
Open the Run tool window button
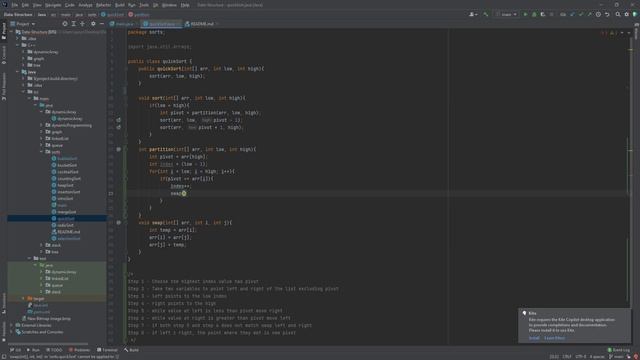33,350
